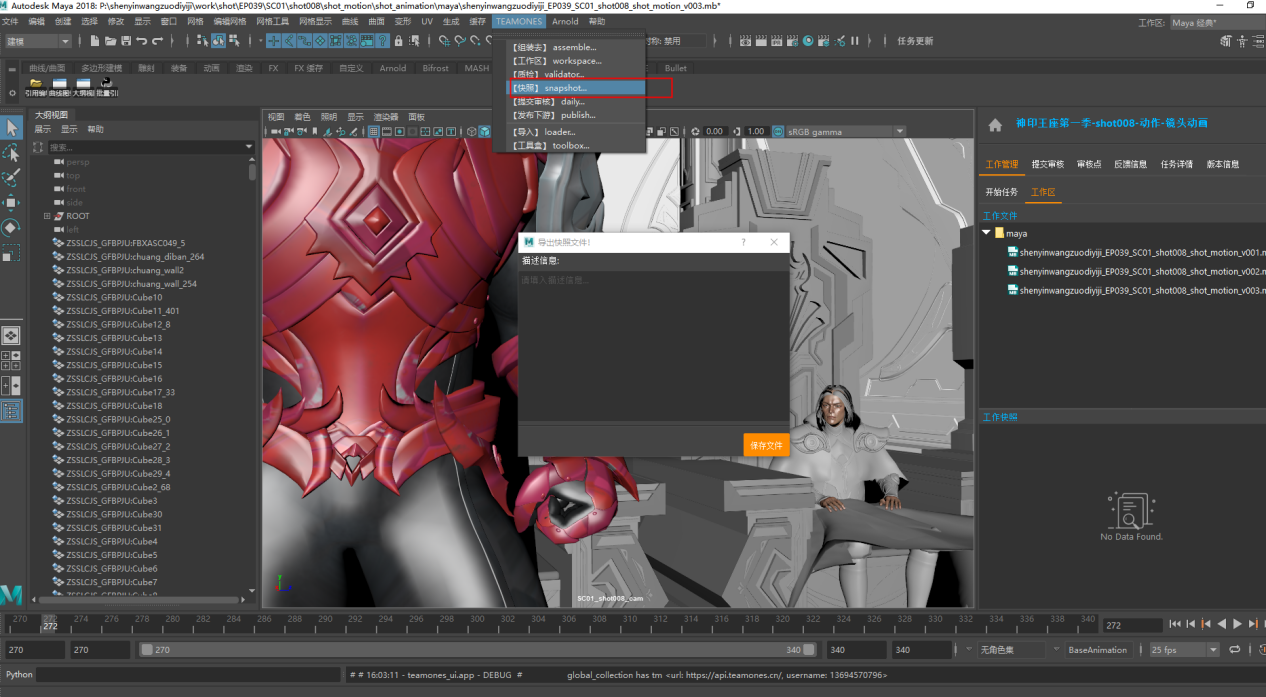Click the Save scene floppy disk icon

click(x=125, y=41)
